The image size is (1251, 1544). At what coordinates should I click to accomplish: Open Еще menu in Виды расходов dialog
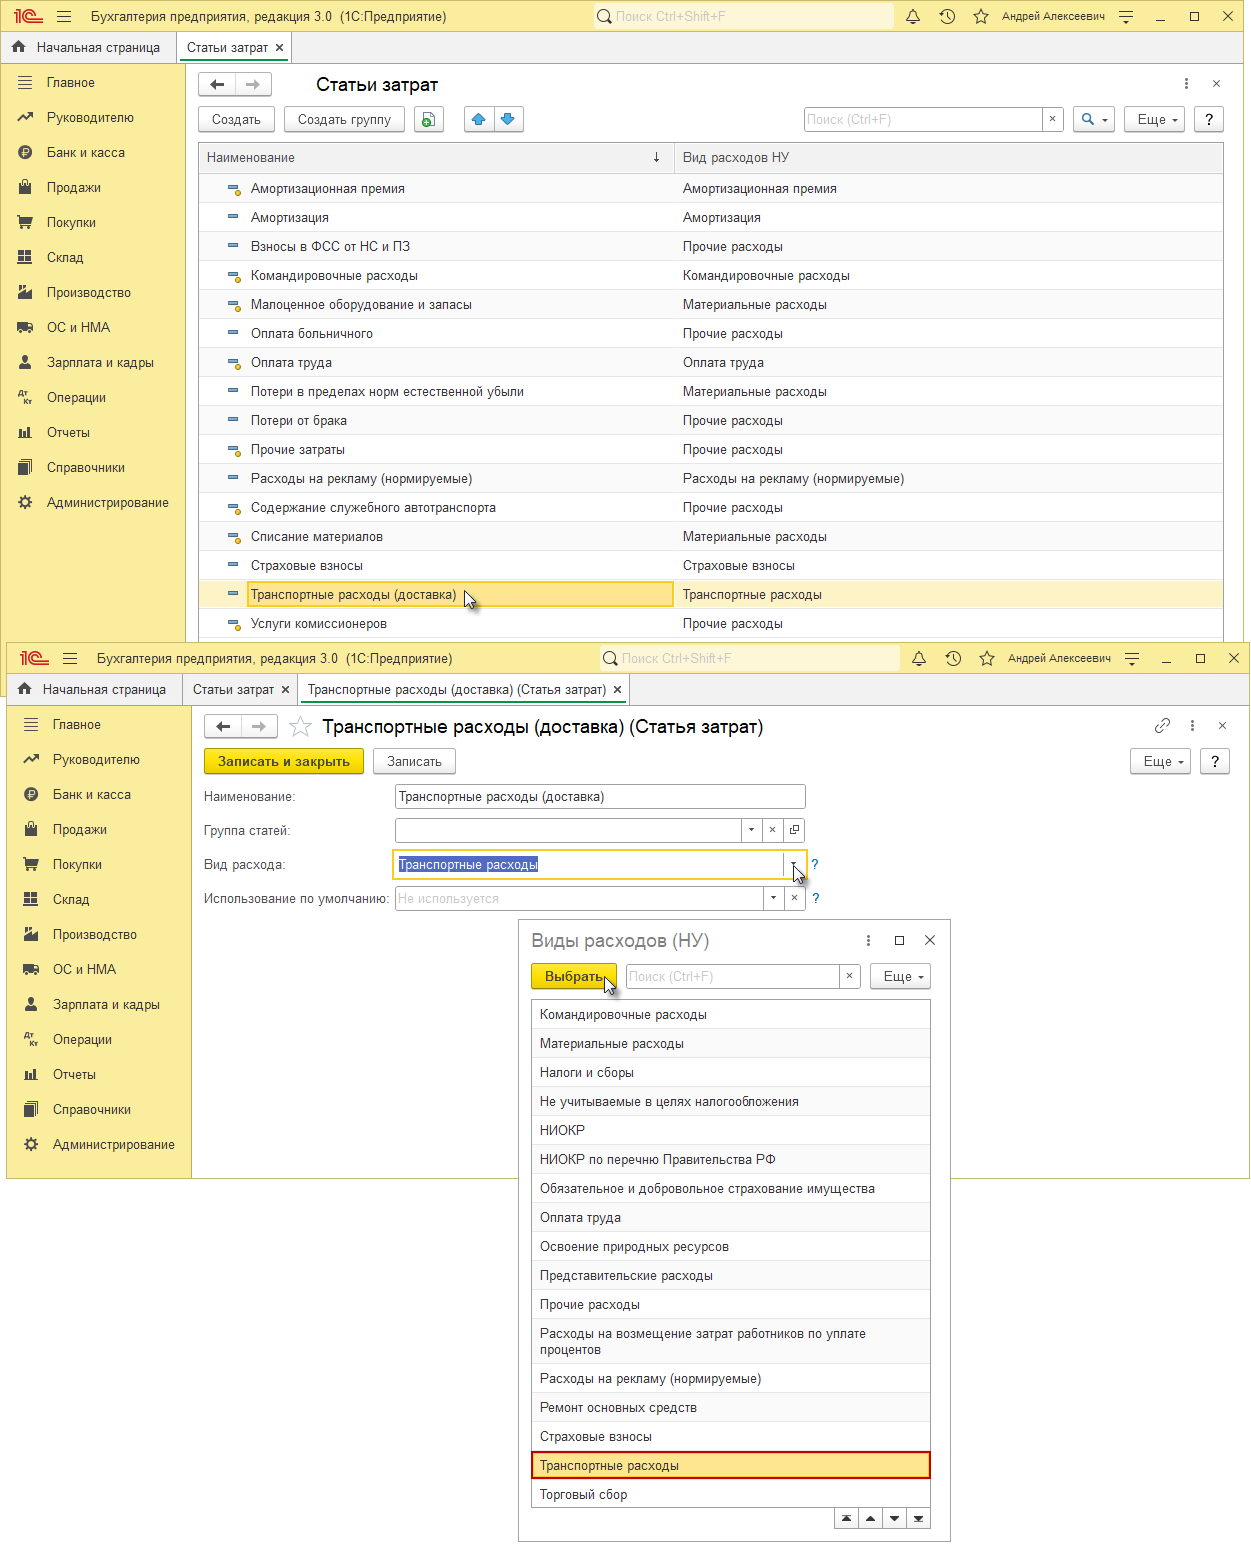[x=900, y=976]
